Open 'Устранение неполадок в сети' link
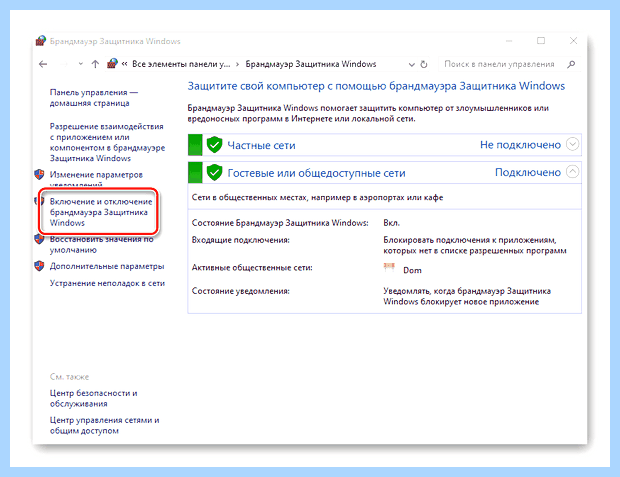Screen dimensions: 620x477 (107, 283)
